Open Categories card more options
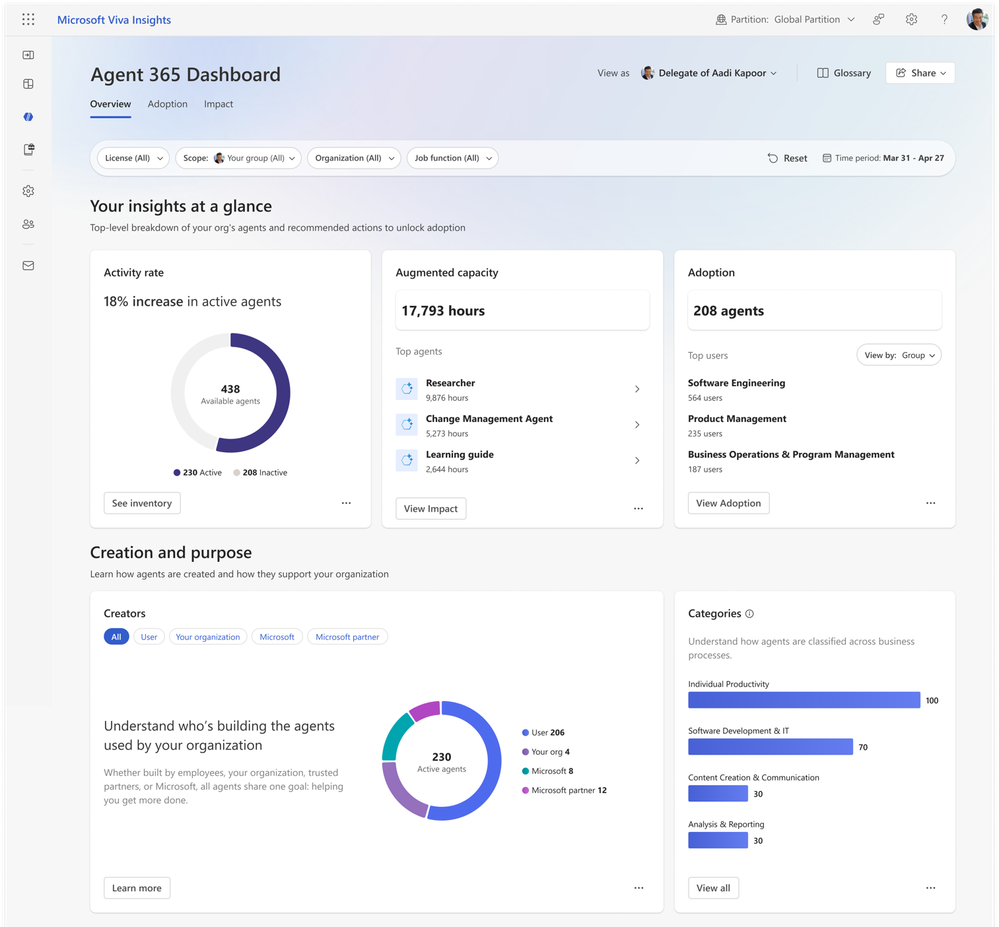This screenshot has height=927, width=999. [x=931, y=887]
